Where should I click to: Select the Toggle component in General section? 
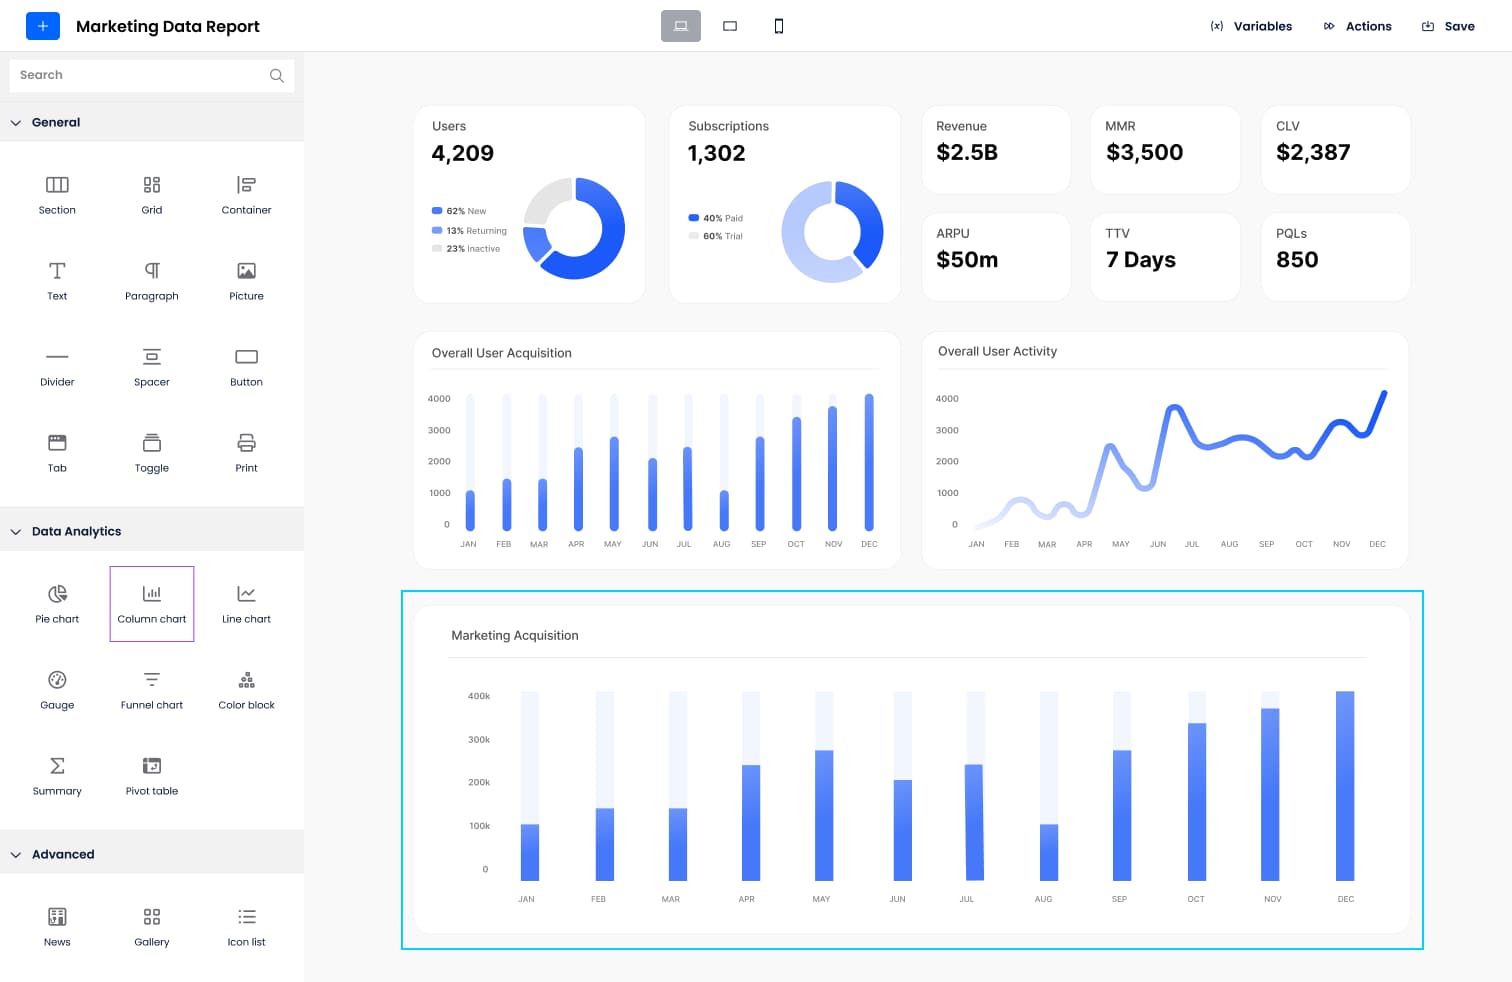[x=151, y=453]
